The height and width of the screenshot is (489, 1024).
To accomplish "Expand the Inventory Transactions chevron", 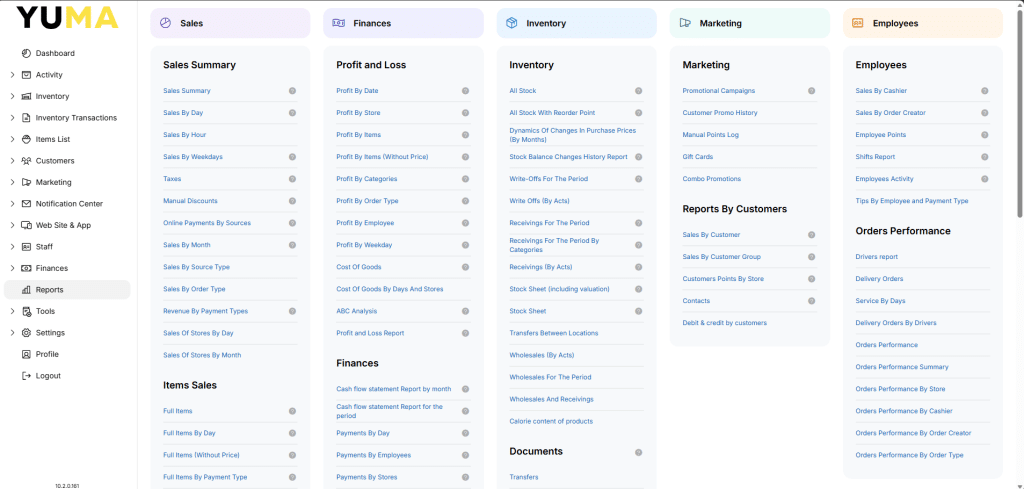I will tap(12, 118).
